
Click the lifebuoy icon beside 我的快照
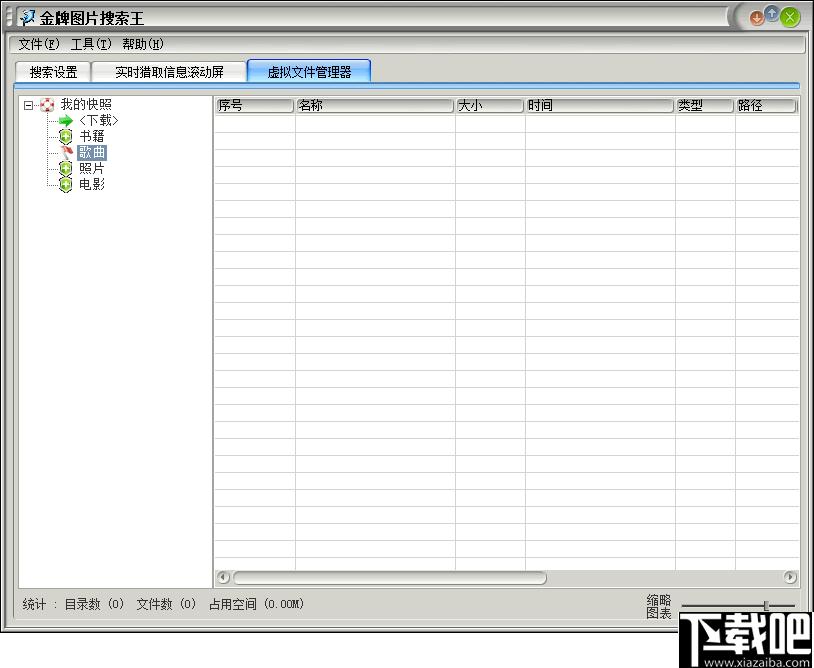pyautogui.click(x=47, y=105)
